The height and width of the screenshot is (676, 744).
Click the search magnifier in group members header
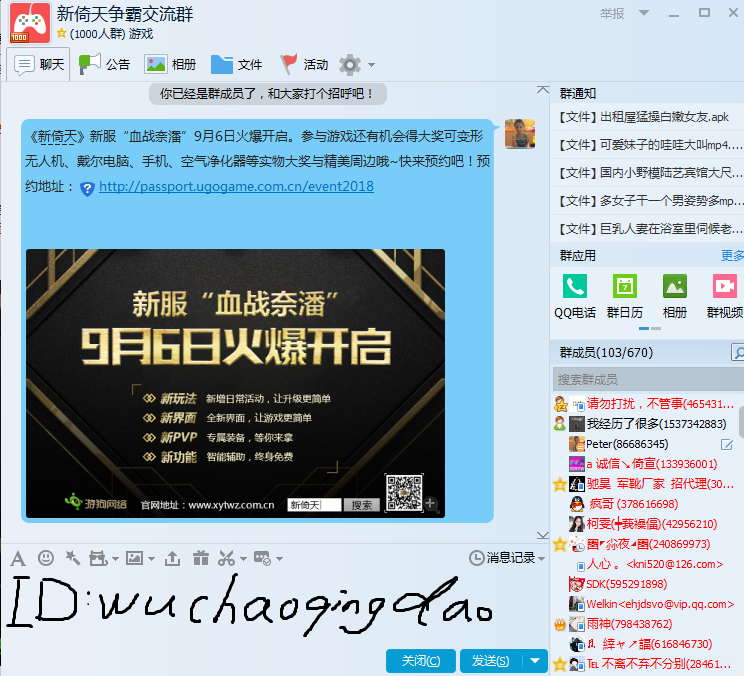(738, 352)
